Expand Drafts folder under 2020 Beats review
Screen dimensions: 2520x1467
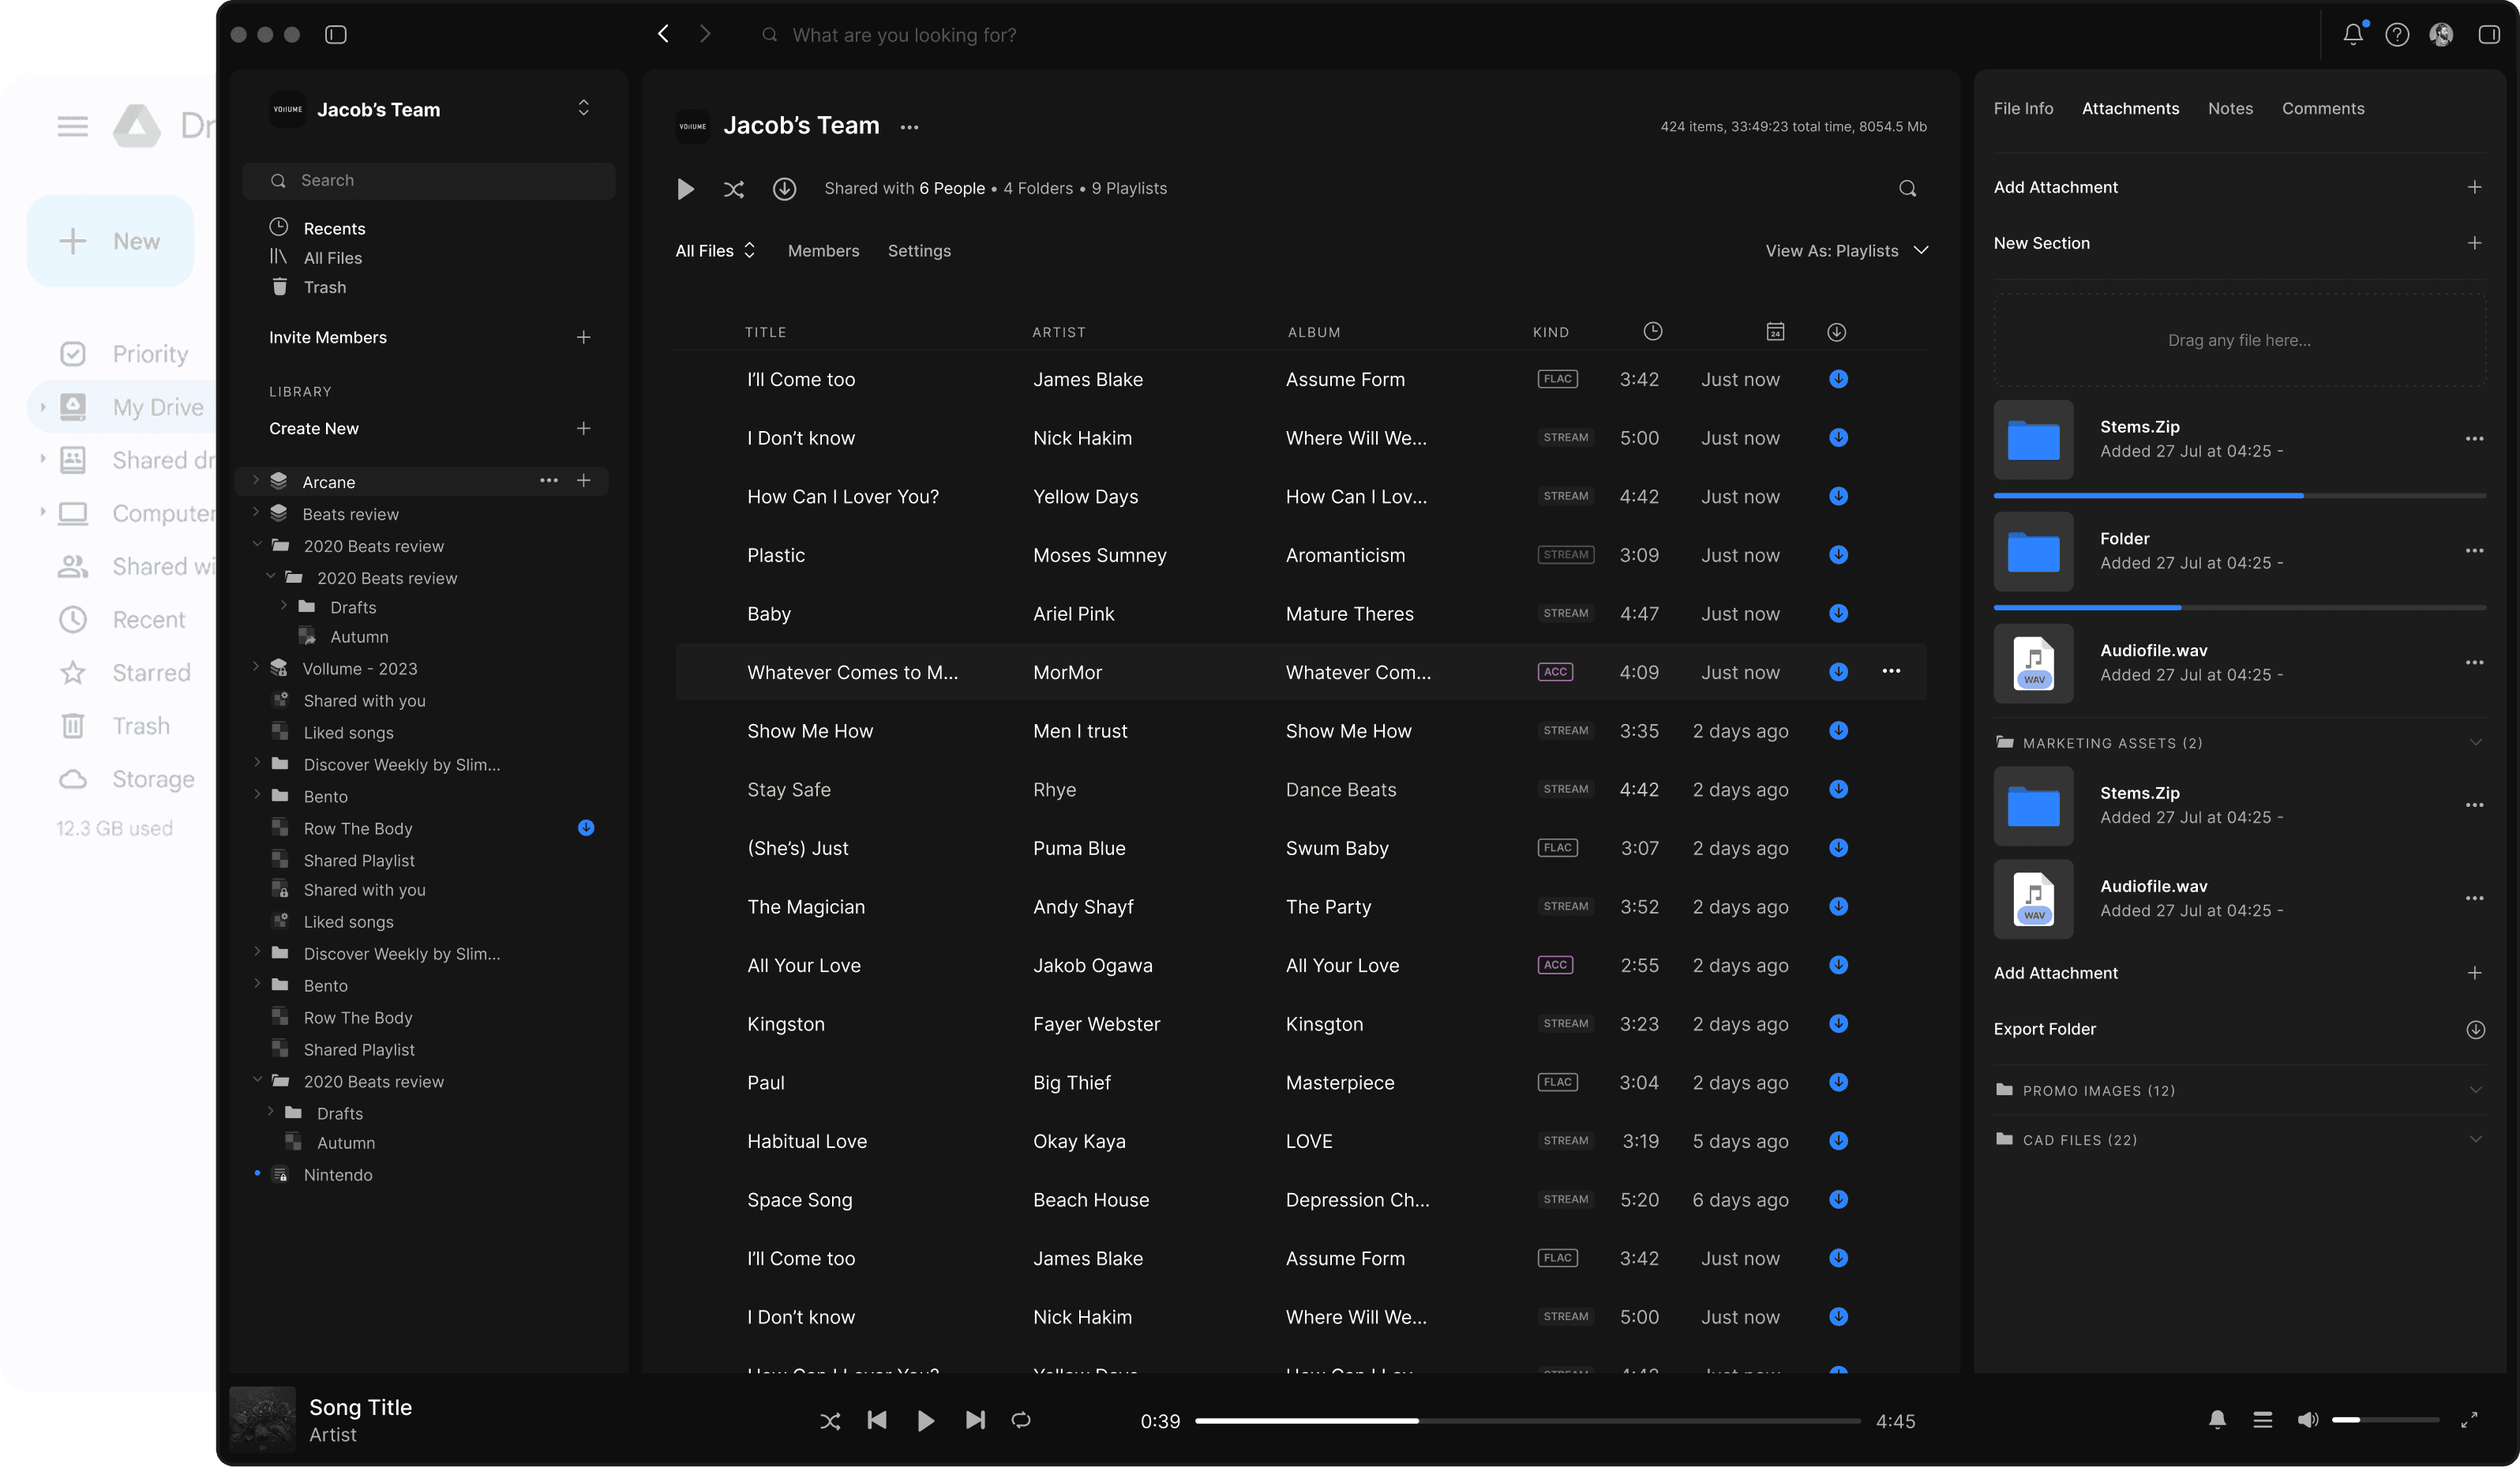284,606
